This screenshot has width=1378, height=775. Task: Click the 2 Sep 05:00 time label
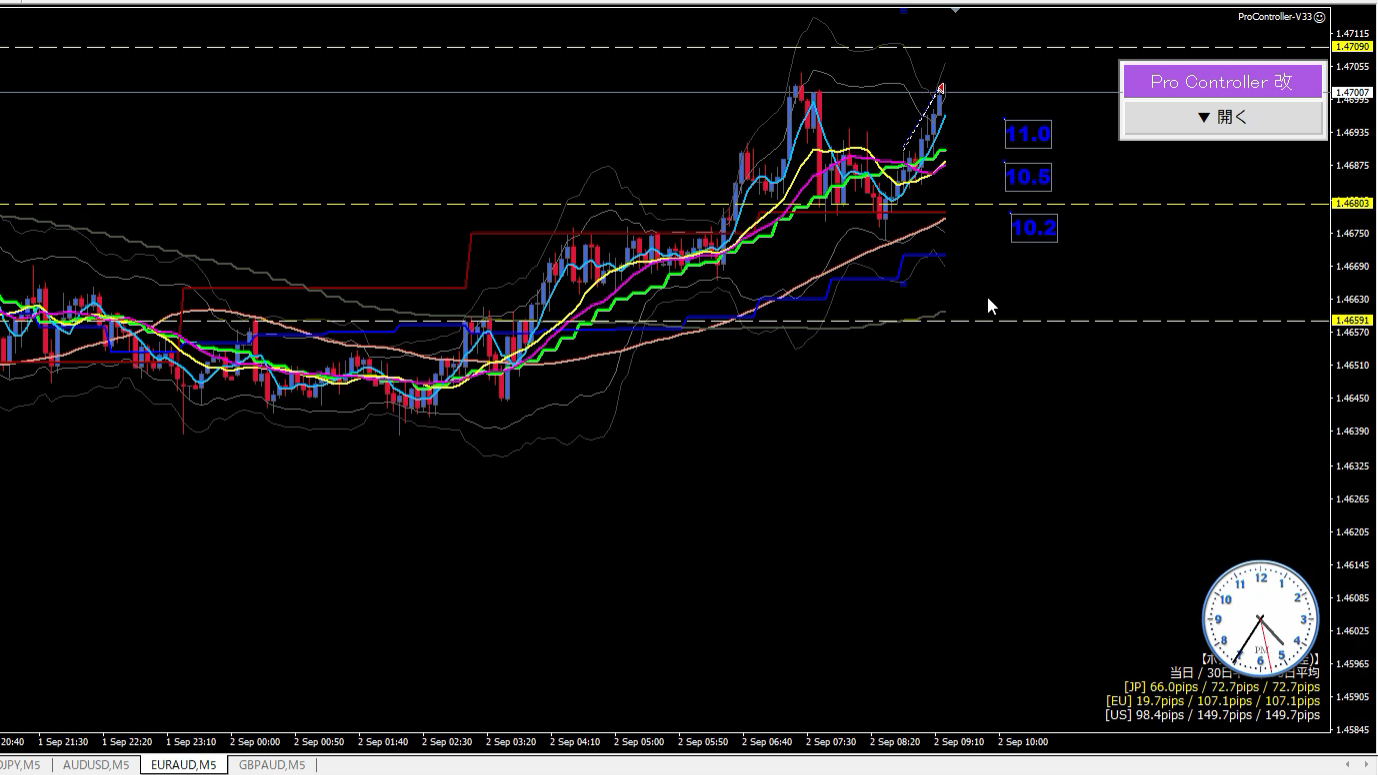(x=639, y=742)
